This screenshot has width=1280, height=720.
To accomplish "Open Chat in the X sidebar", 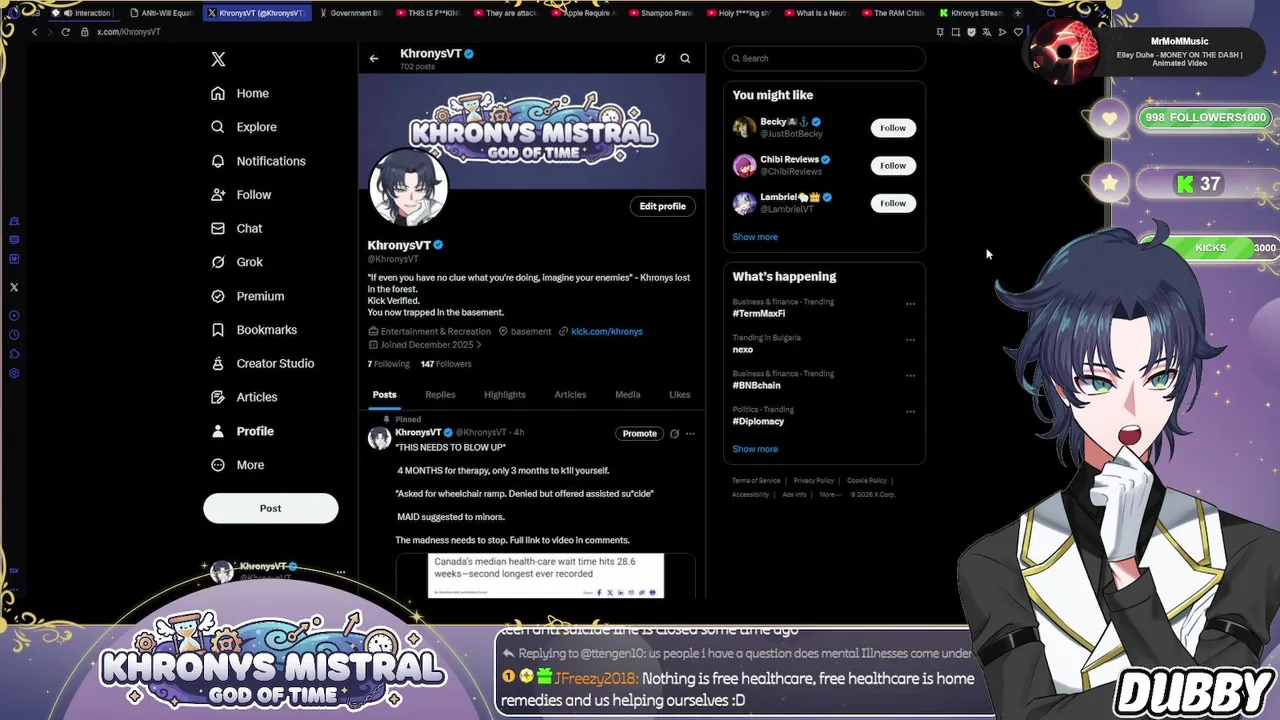I will 237,228.
